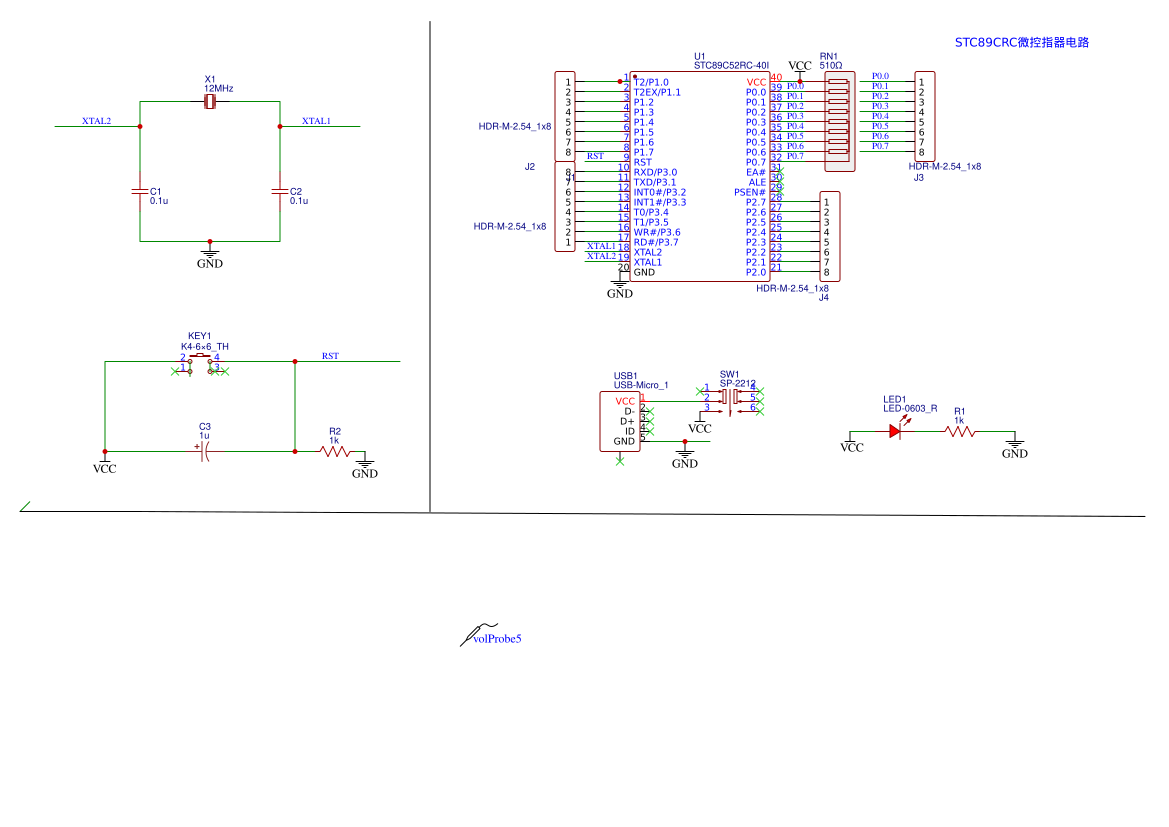Click the XTAL1 net label at U1 pin 18
The width and height of the screenshot is (1169, 827).
[x=602, y=246]
